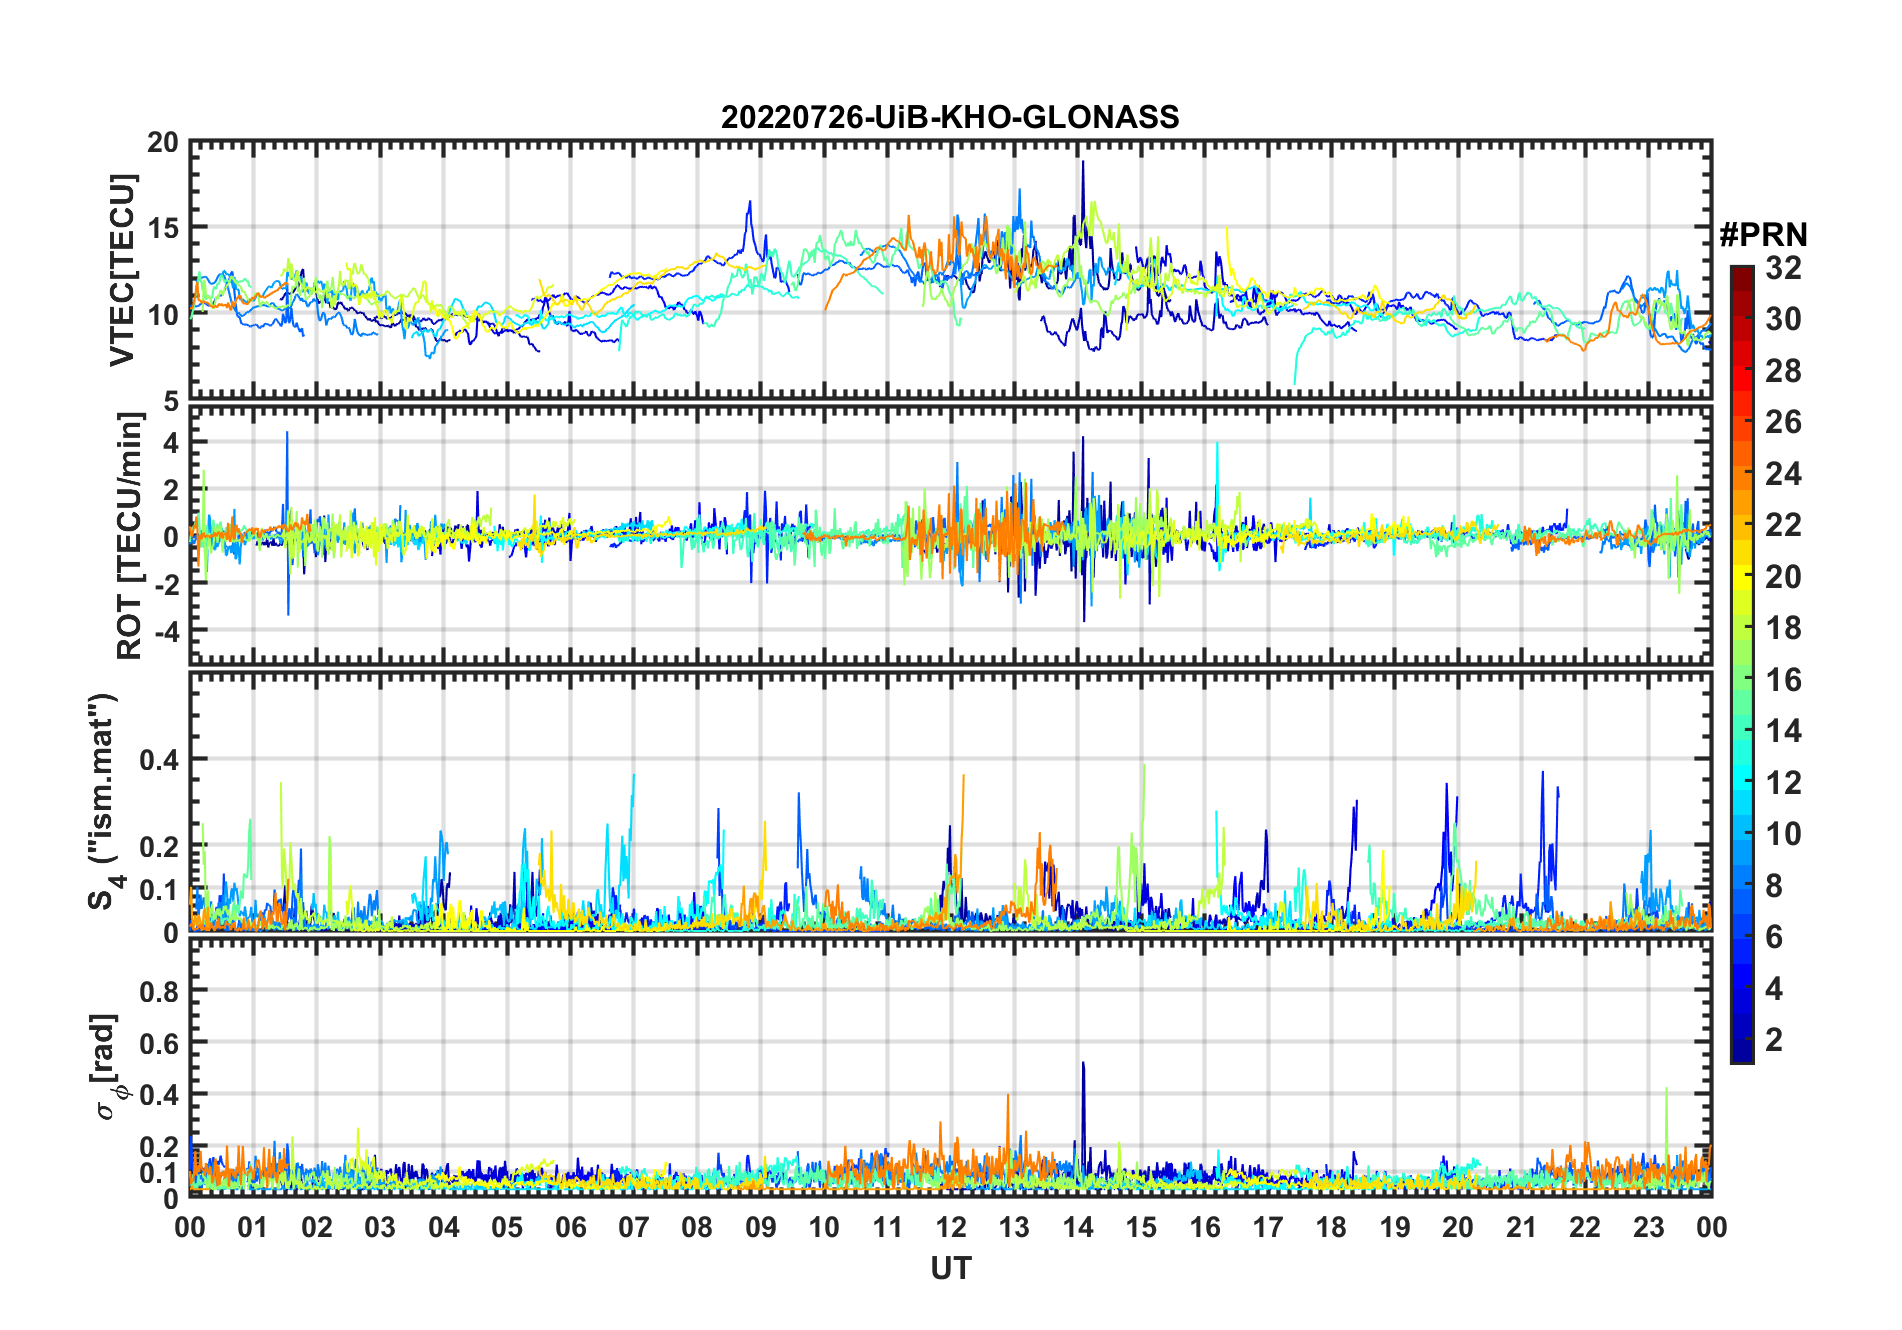
Task: Click the UT x-axis label
Action: click(x=950, y=1268)
